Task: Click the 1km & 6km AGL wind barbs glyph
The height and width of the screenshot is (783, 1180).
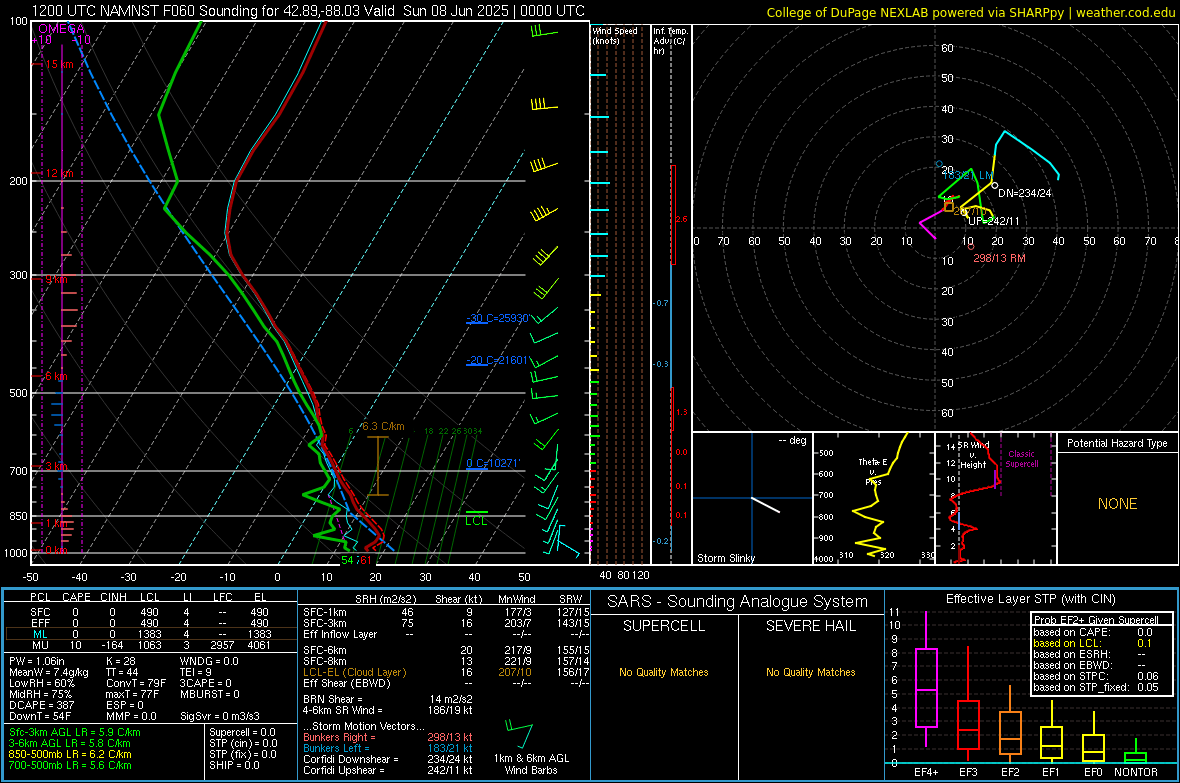Action: coord(519,733)
